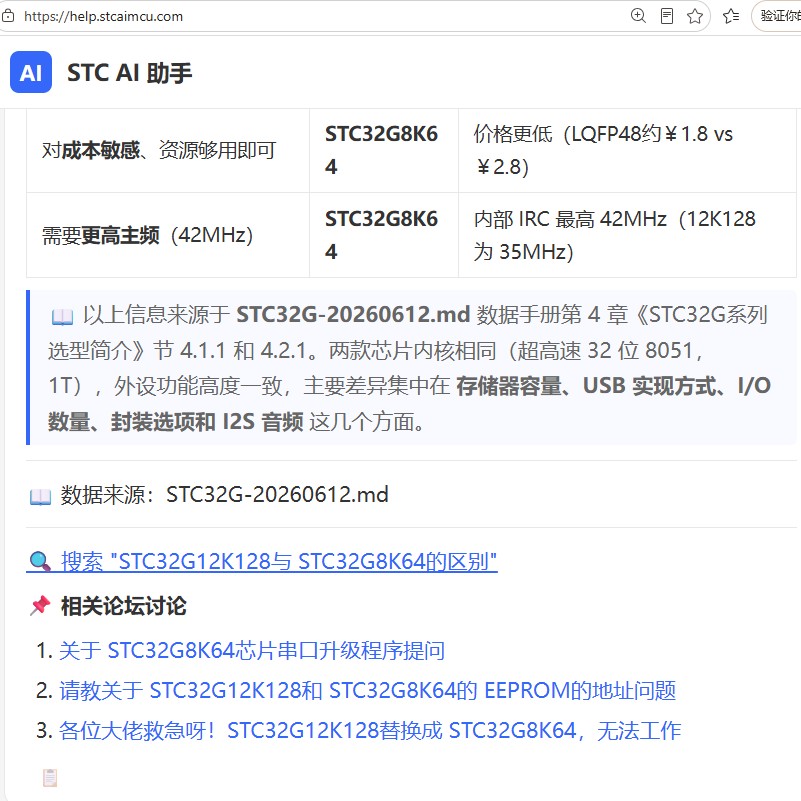Click the blue AI logo icon
Image resolution: width=801 pixels, height=801 pixels.
click(31, 72)
